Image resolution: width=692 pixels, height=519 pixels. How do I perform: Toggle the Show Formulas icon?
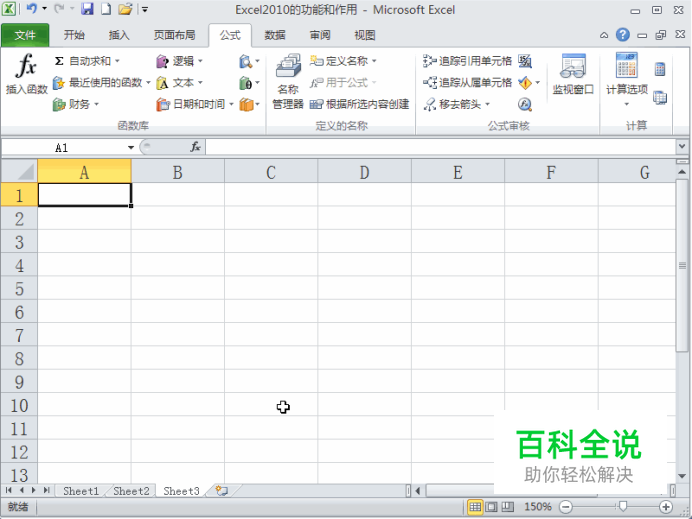pyautogui.click(x=525, y=61)
